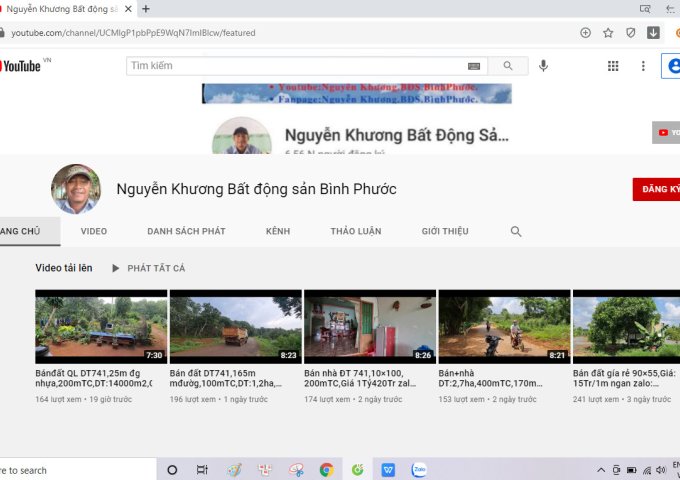Image resolution: width=680 pixels, height=480 pixels.
Task: Open Cortana circle icon on taskbar
Action: click(x=172, y=470)
